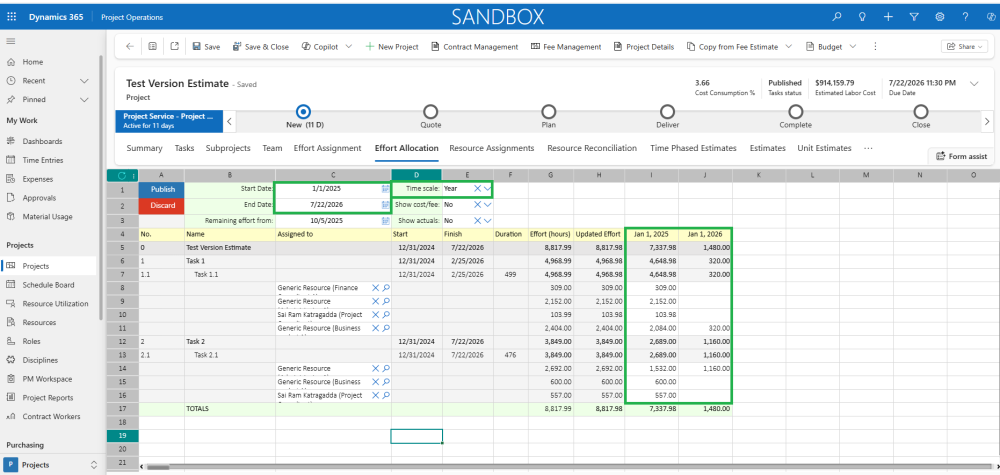Open Remaining effort from calendar picker
The image size is (1000, 475).
pos(385,221)
